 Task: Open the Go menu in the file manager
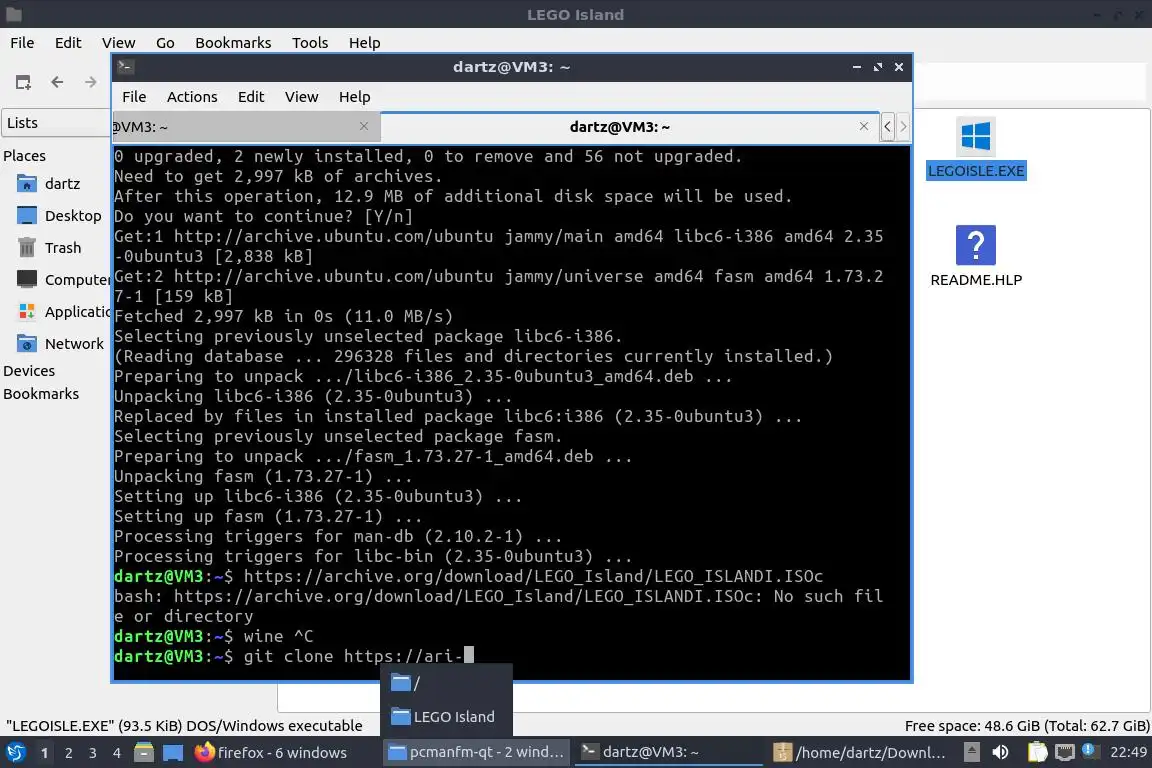(x=165, y=43)
